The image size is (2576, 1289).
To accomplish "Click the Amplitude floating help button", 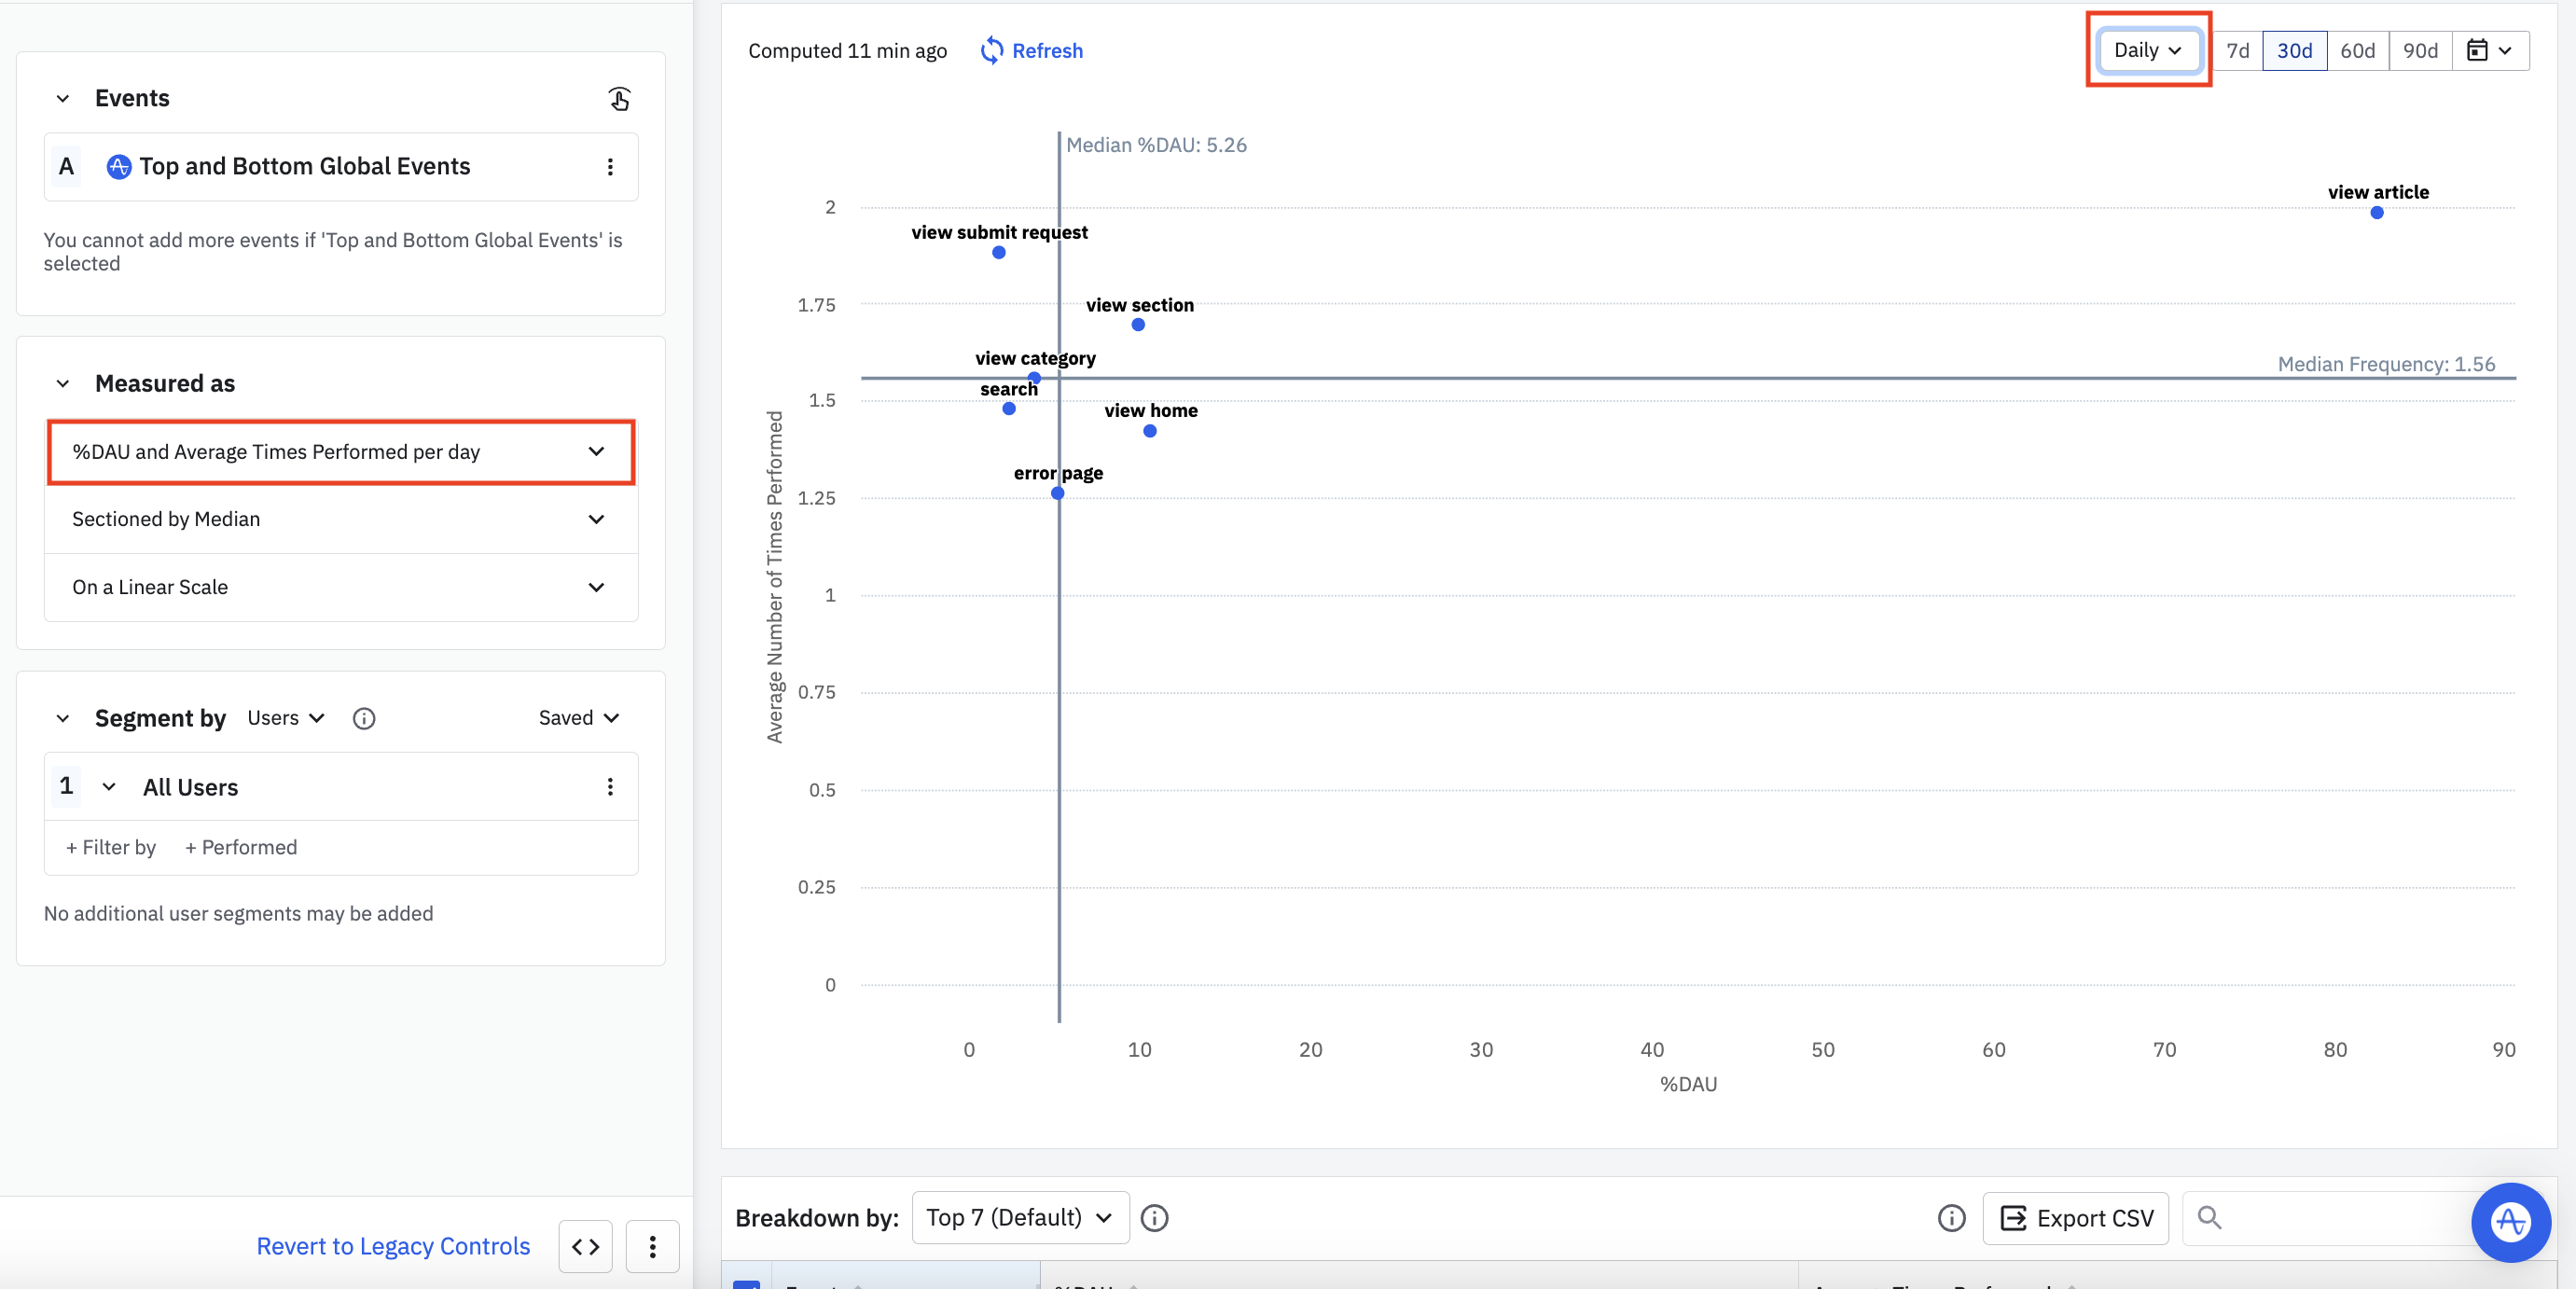I will (2510, 1221).
